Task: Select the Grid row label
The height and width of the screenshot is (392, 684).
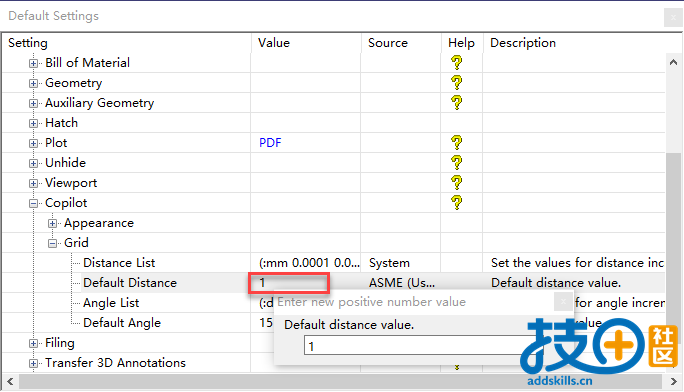Action: [x=76, y=243]
